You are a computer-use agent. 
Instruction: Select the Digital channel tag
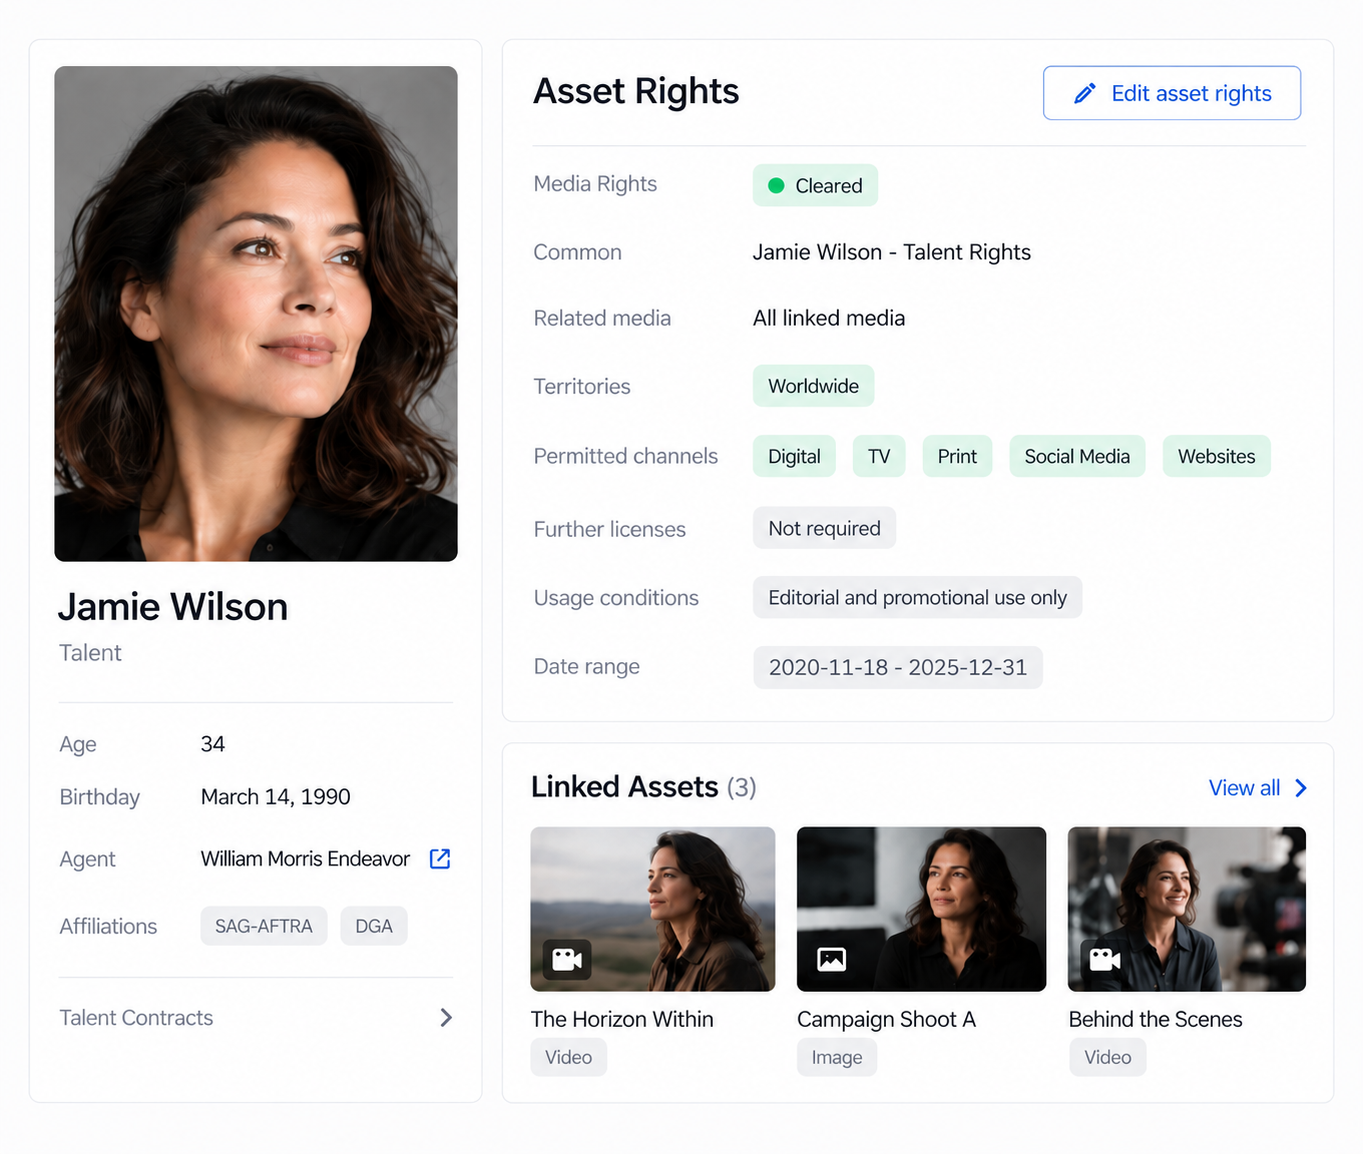pos(794,457)
